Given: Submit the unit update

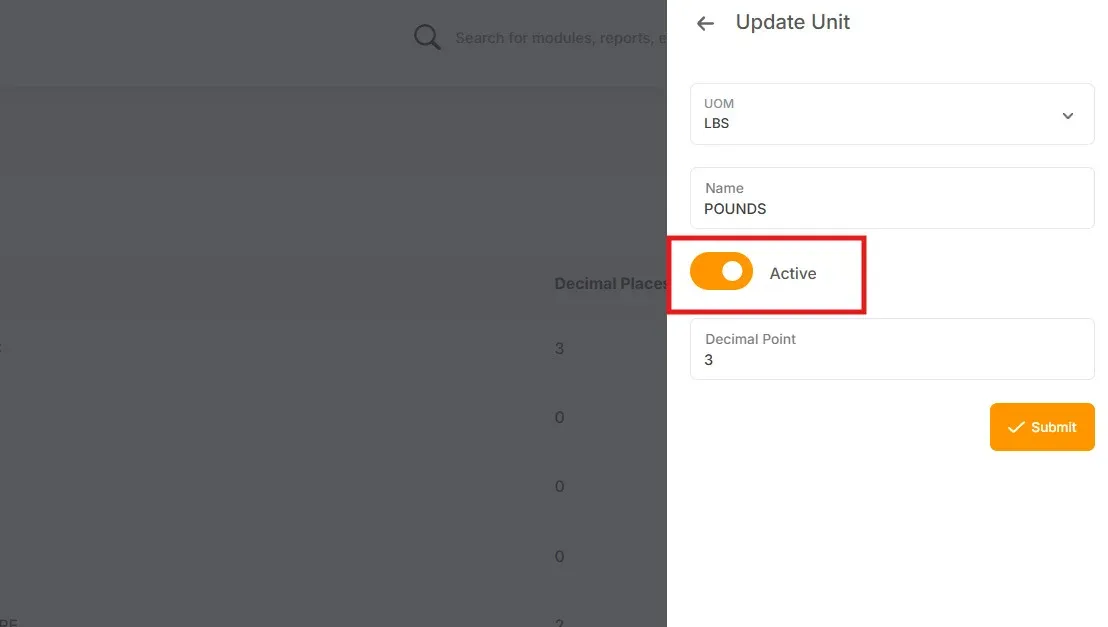Looking at the screenshot, I should 1042,427.
